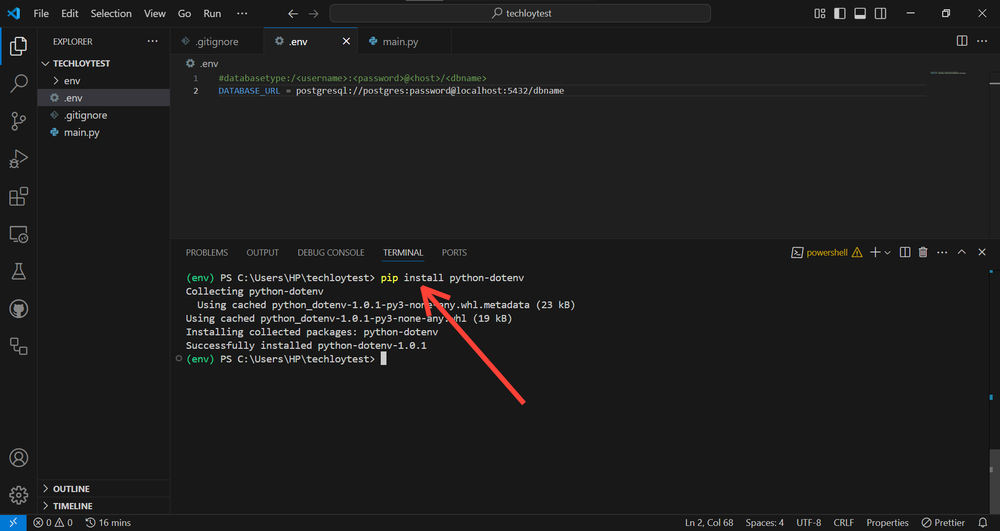Open the Search view in activity bar
This screenshot has height=531, width=1000.
coord(18,84)
